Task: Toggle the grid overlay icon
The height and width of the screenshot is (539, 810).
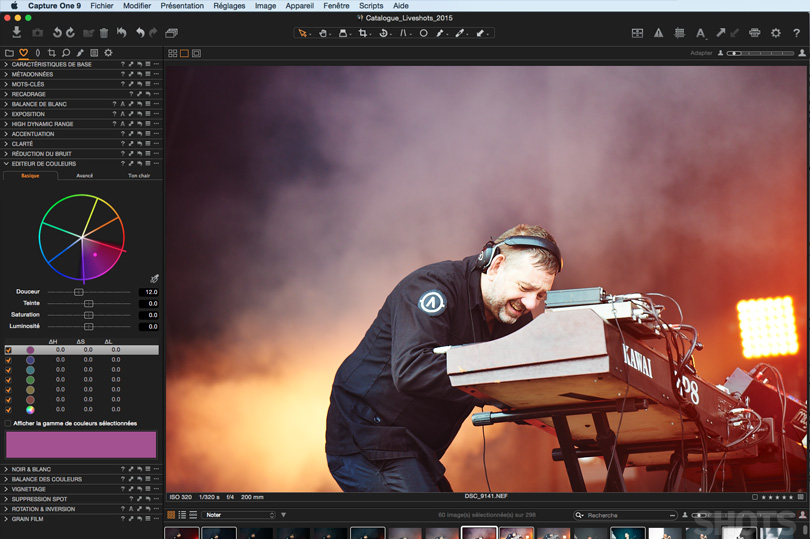Action: tap(679, 33)
